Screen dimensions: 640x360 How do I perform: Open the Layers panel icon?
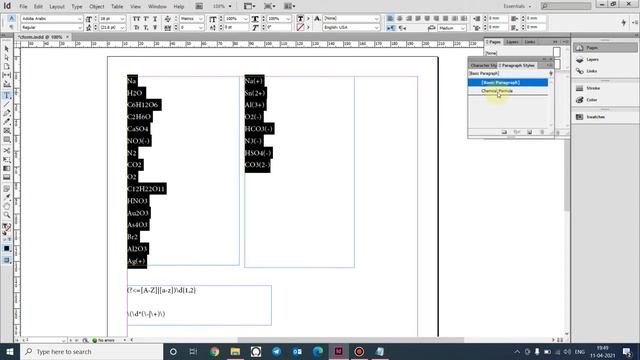580,60
